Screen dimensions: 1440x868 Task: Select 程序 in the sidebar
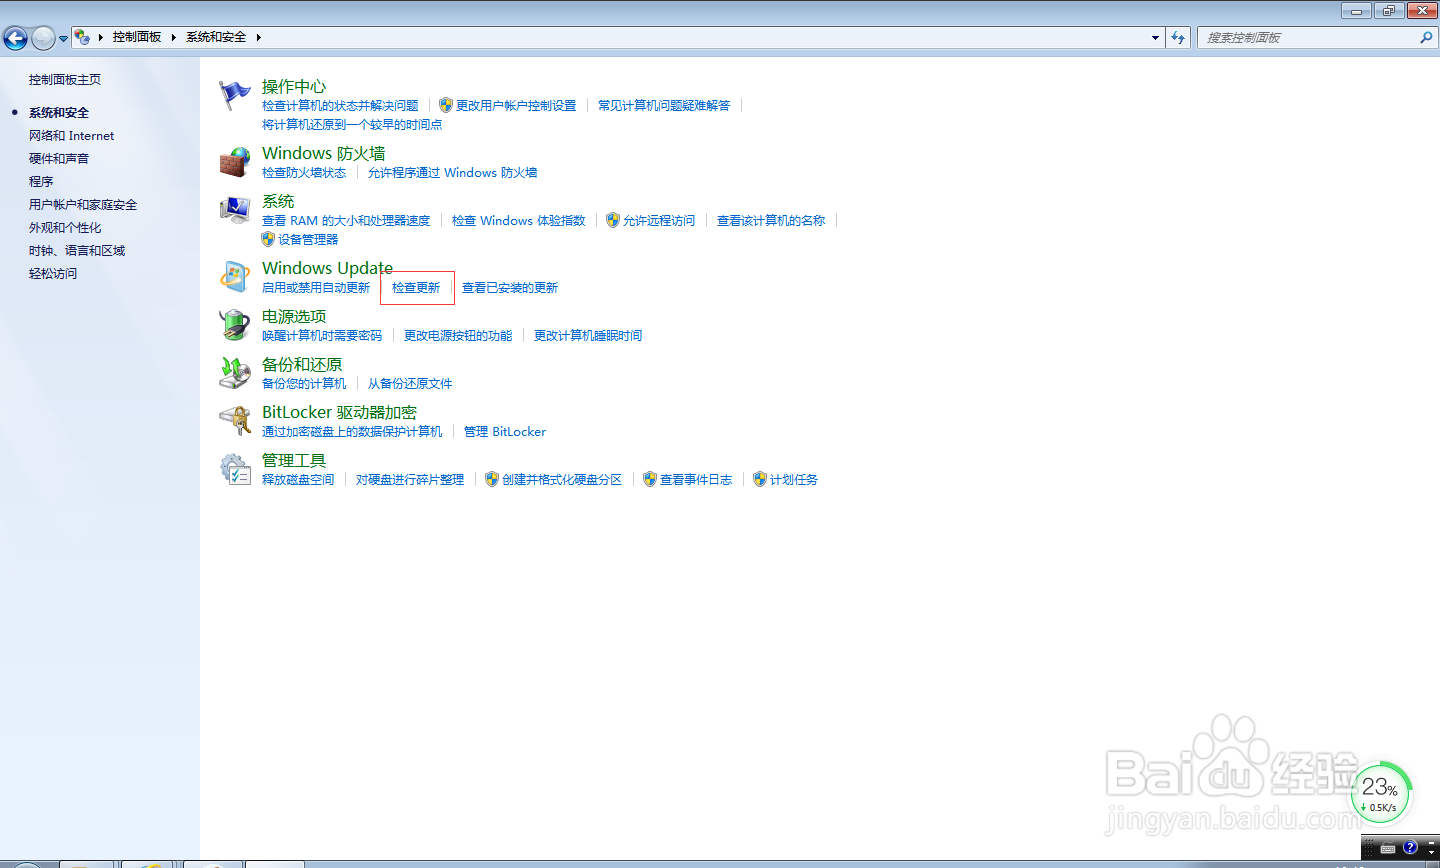point(41,181)
